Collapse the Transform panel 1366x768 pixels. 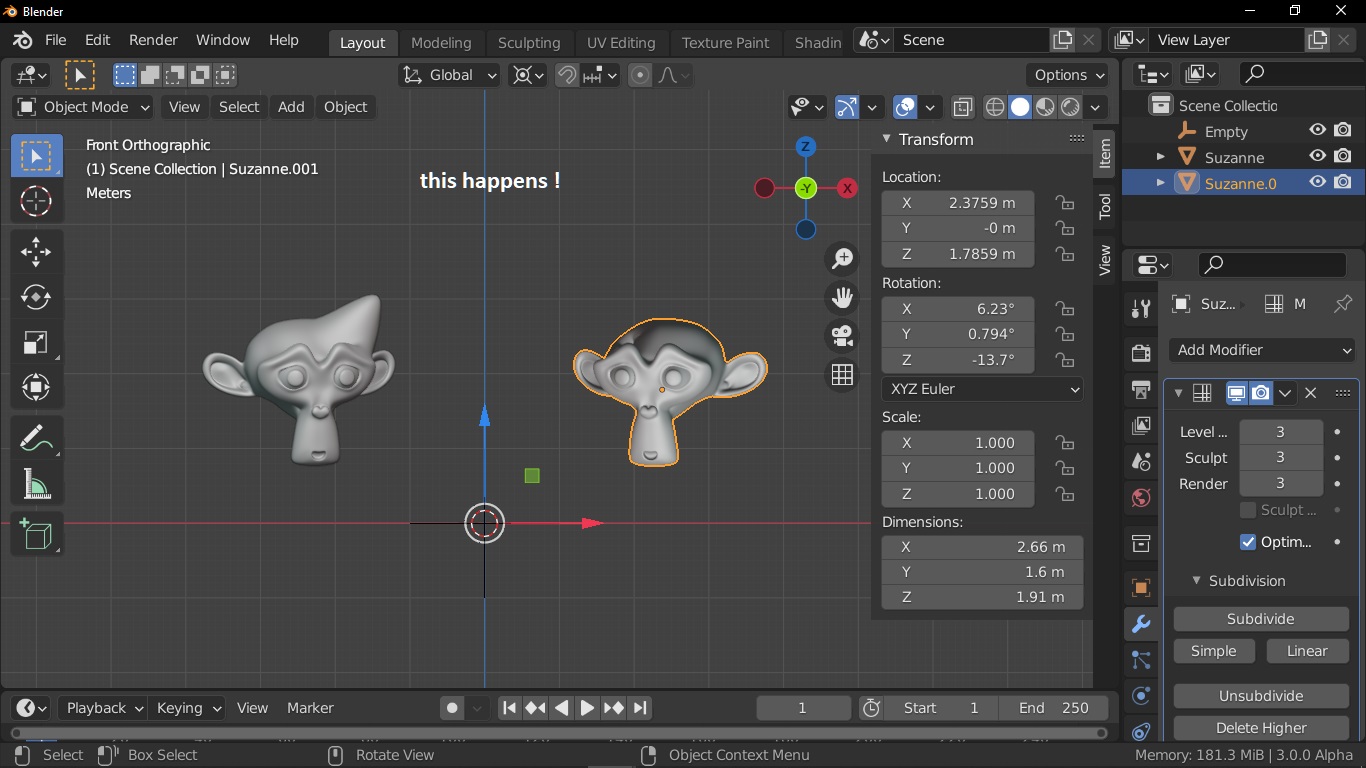[887, 139]
